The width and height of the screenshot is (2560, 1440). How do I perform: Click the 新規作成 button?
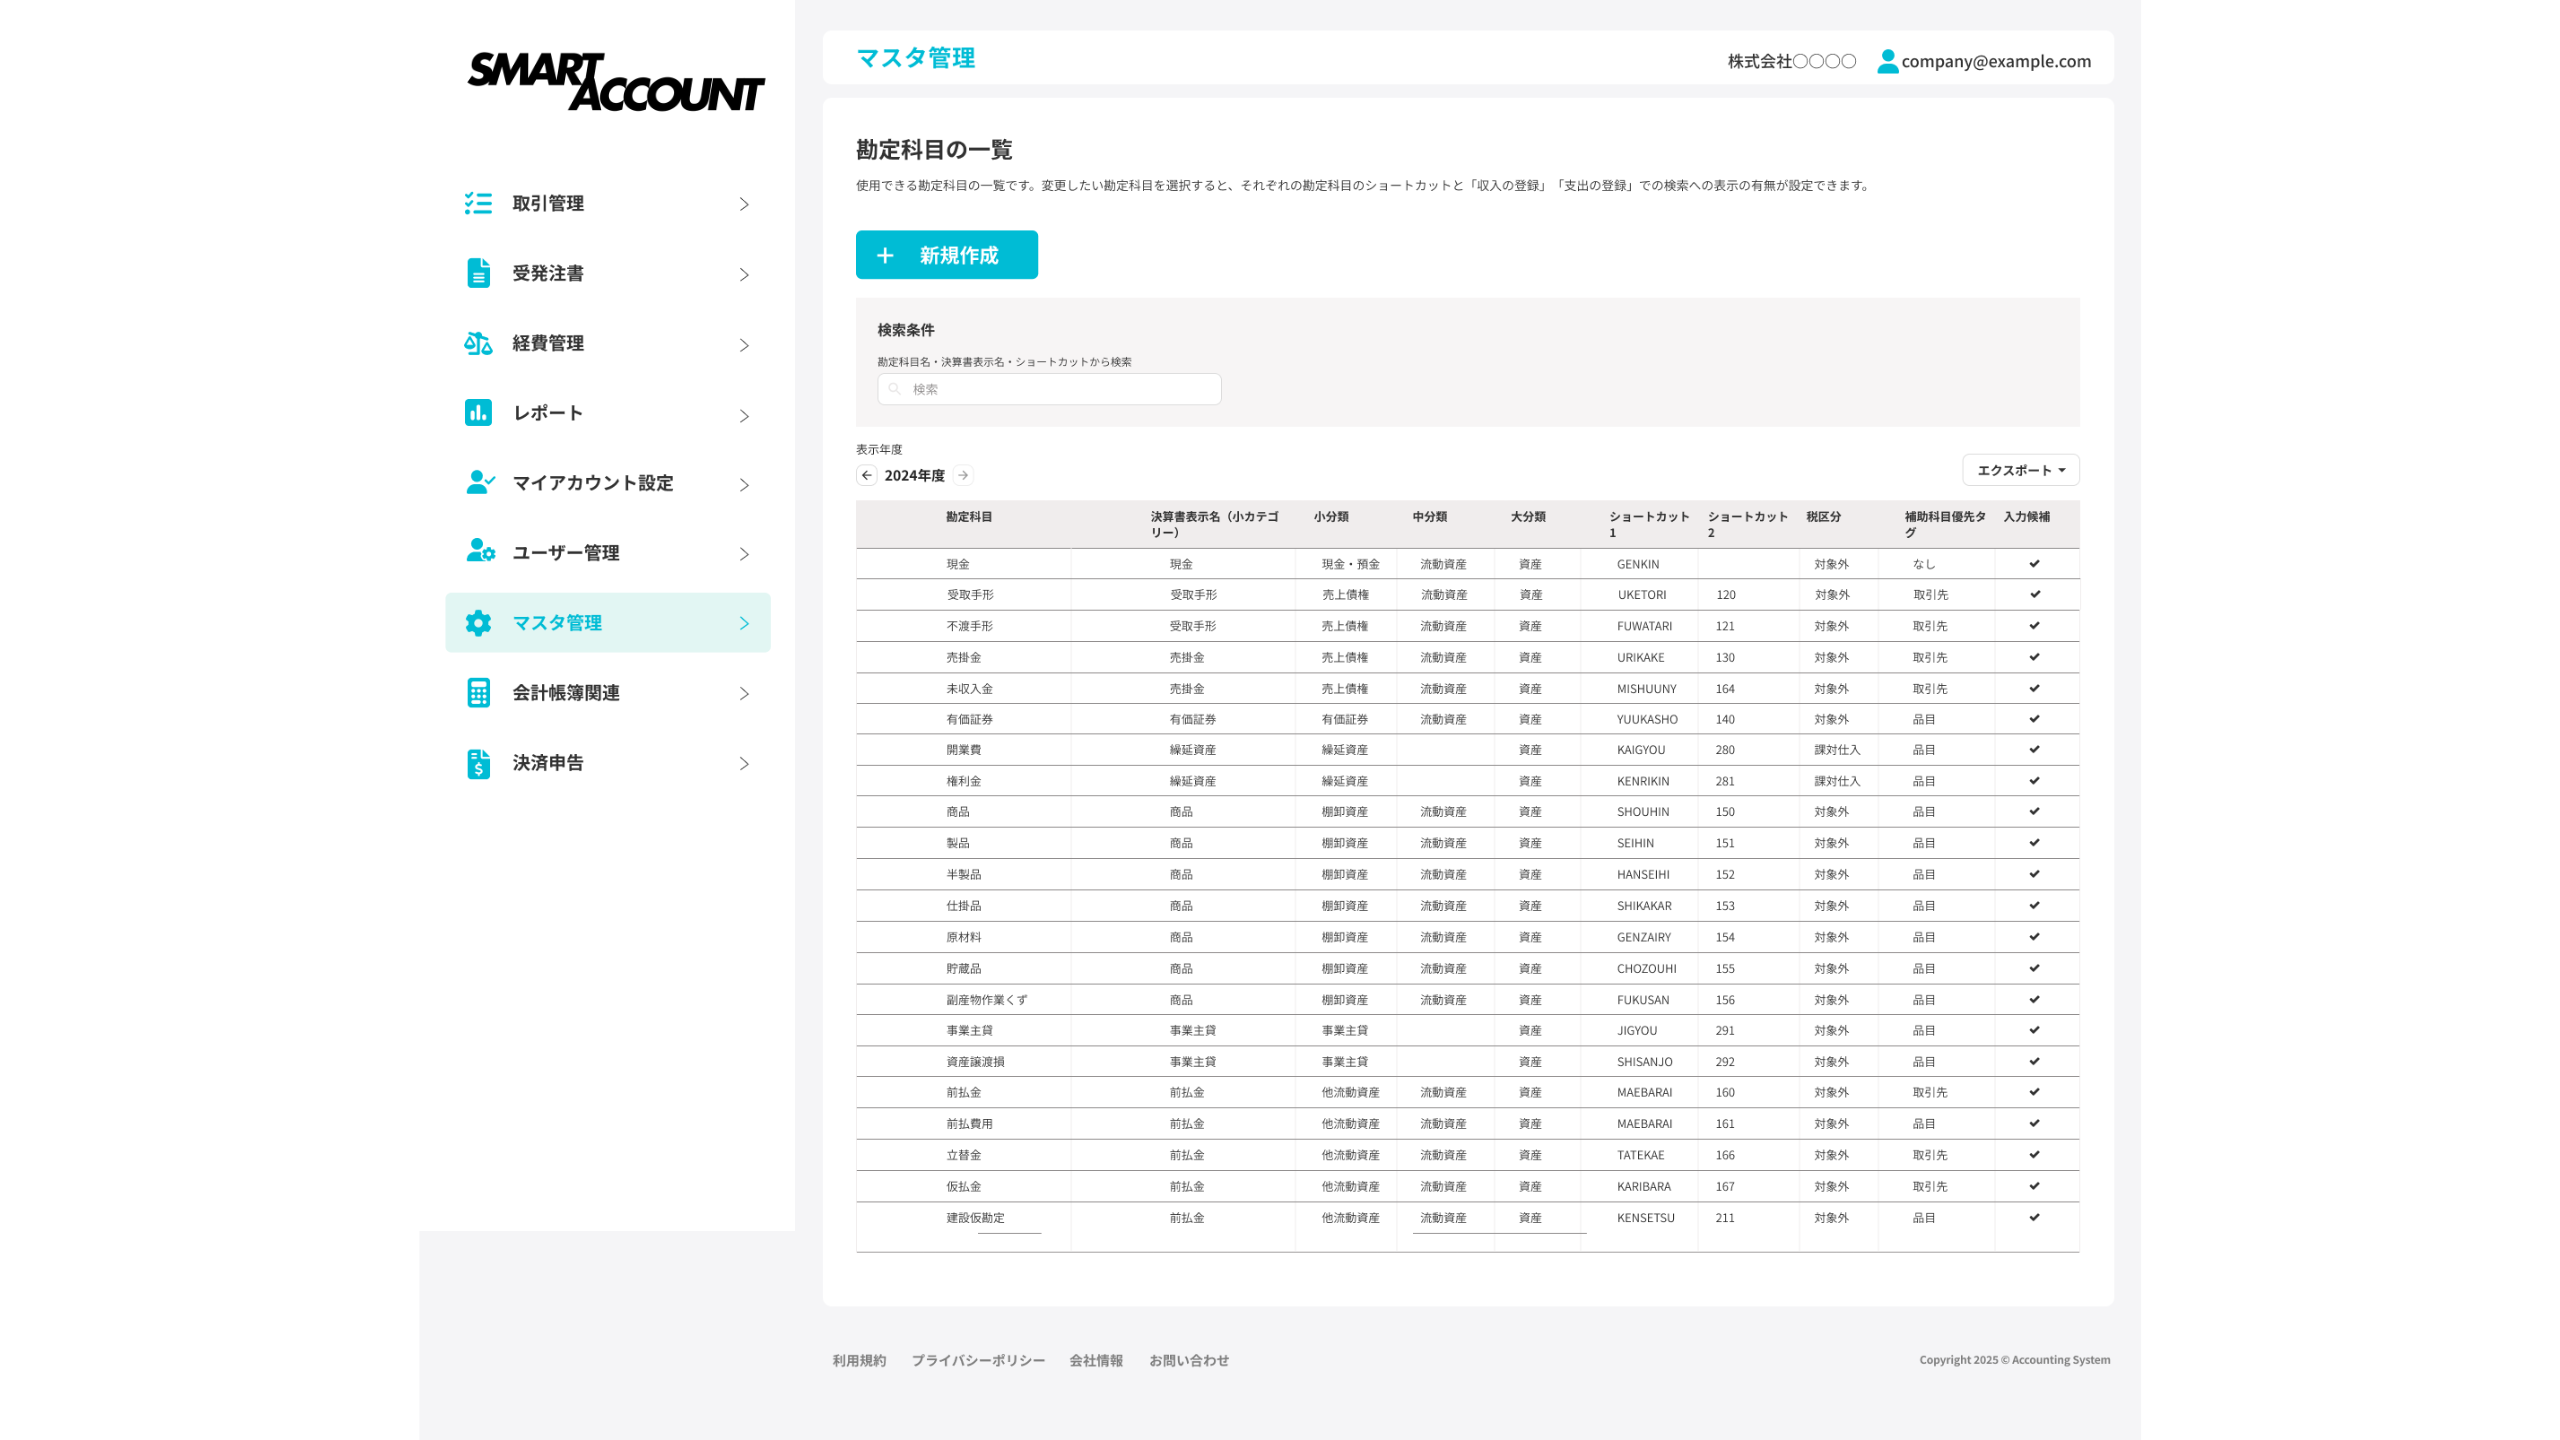(946, 255)
